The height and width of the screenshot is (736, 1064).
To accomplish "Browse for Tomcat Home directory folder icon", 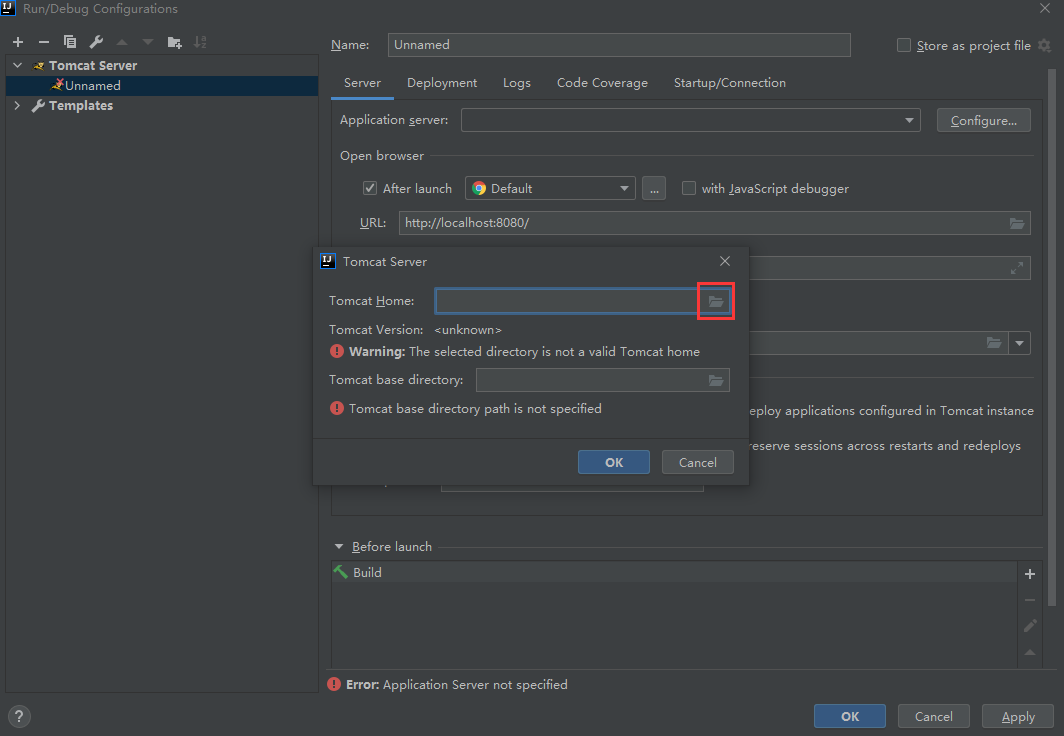I will [716, 301].
